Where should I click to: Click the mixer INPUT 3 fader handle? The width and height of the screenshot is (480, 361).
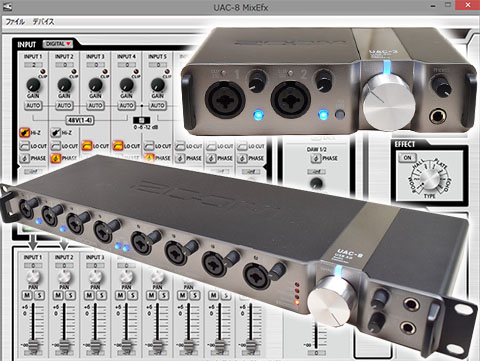point(95,345)
